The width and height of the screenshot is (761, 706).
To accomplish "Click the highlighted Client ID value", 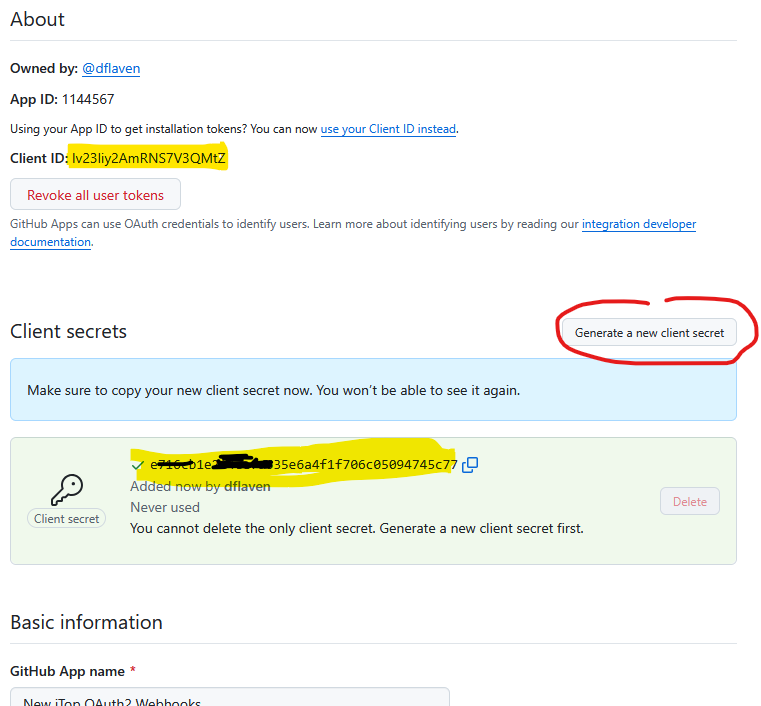I will pos(149,158).
